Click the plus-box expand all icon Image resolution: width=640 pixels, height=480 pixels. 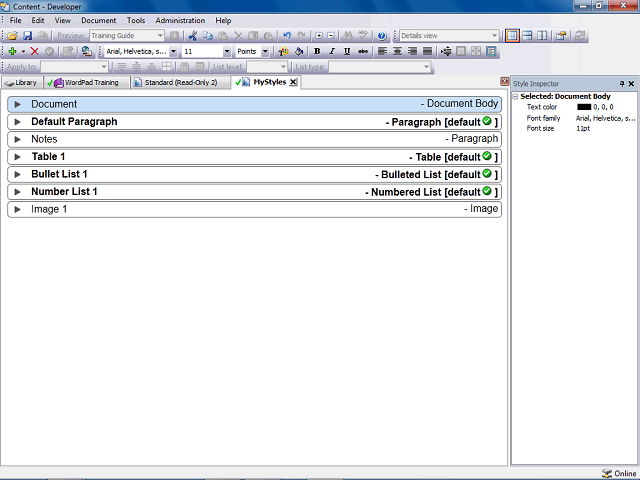[319, 36]
